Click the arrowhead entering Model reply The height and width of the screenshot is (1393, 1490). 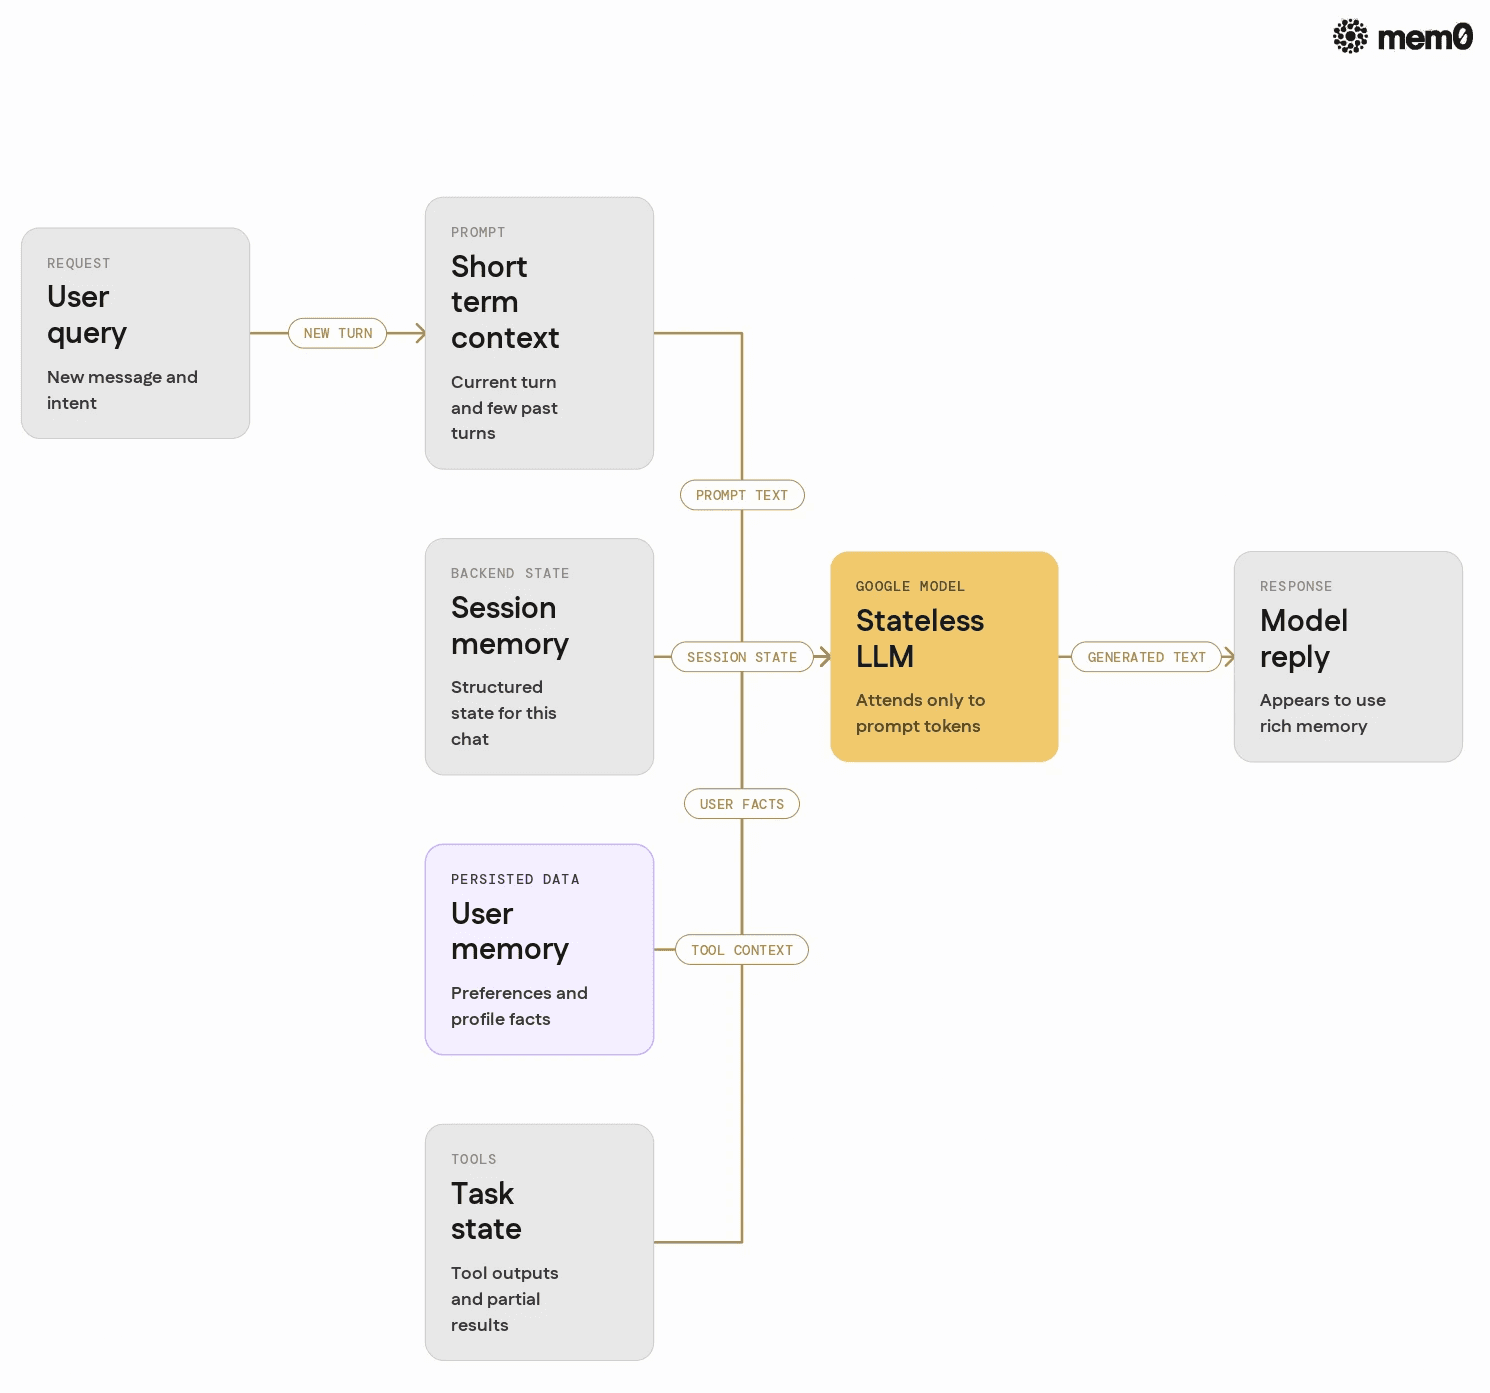1229,657
